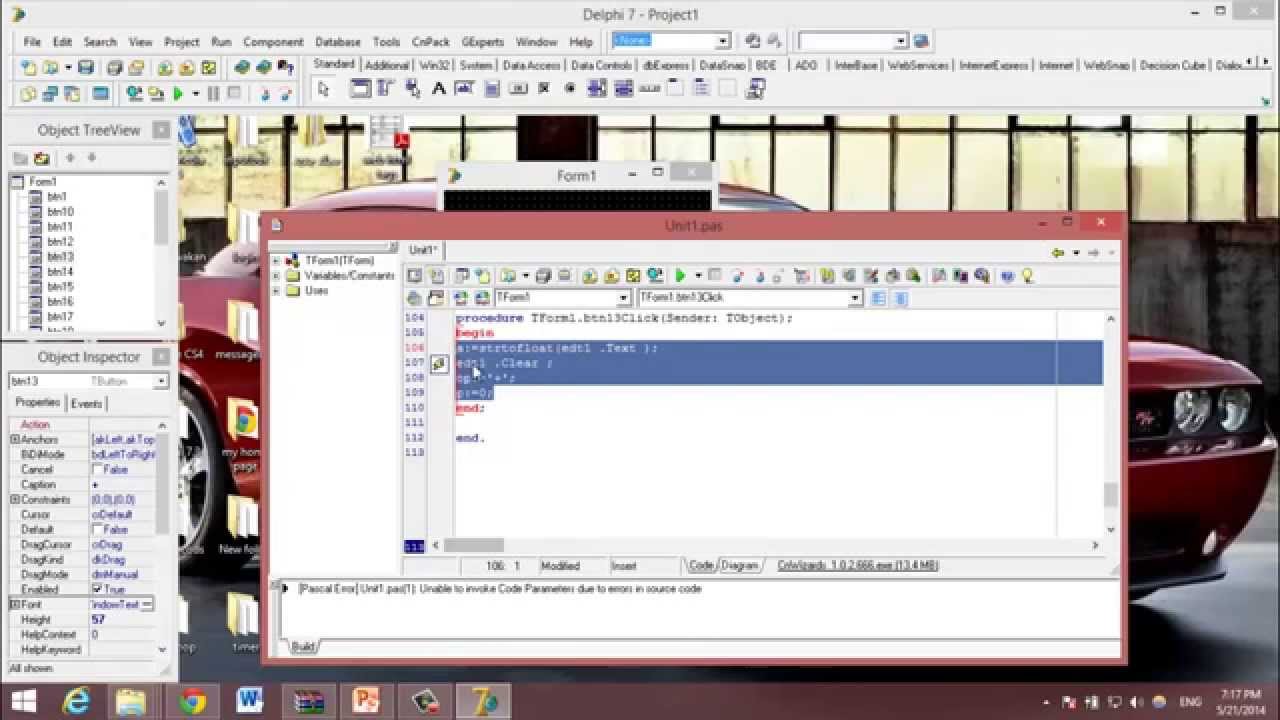This screenshot has height=720, width=1280.
Task: Expand the Constraints property
Action: pos(15,499)
